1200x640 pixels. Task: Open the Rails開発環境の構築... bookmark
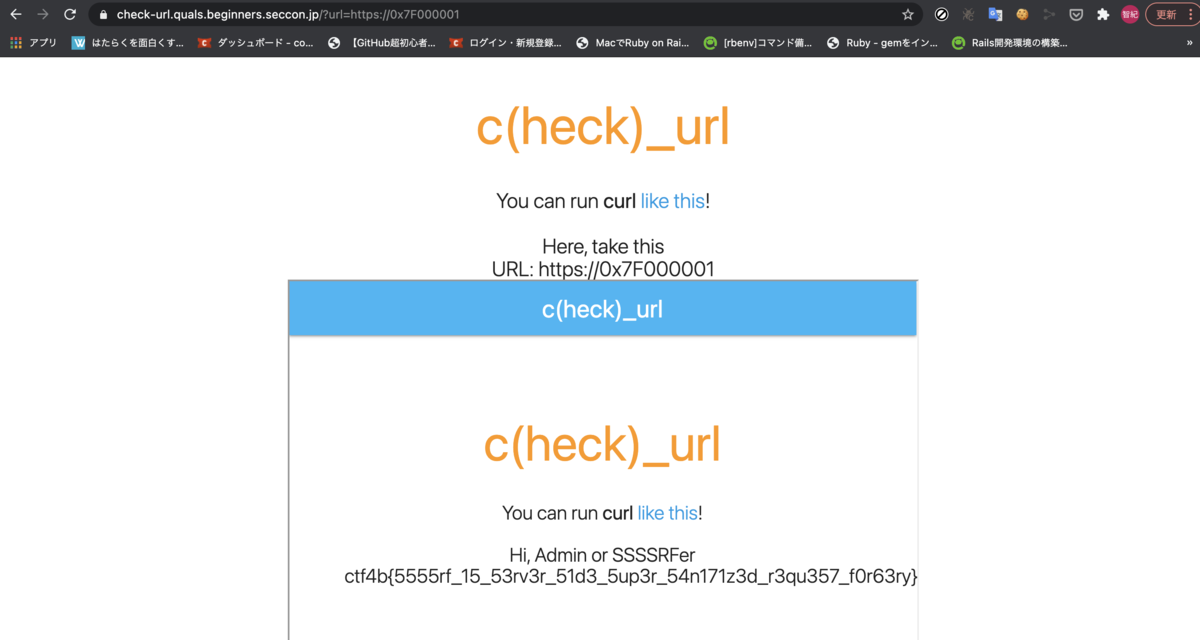click(1009, 43)
